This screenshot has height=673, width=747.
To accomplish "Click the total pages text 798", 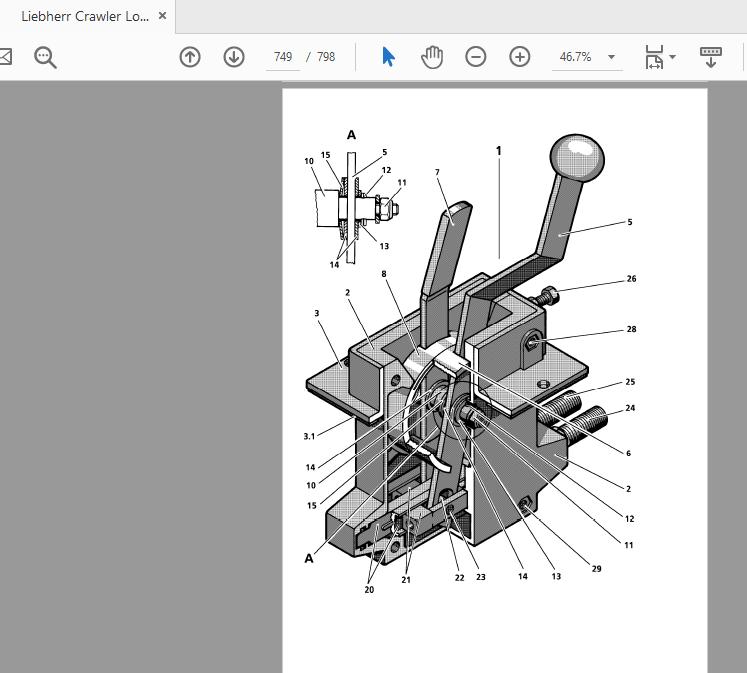I will tap(326, 57).
